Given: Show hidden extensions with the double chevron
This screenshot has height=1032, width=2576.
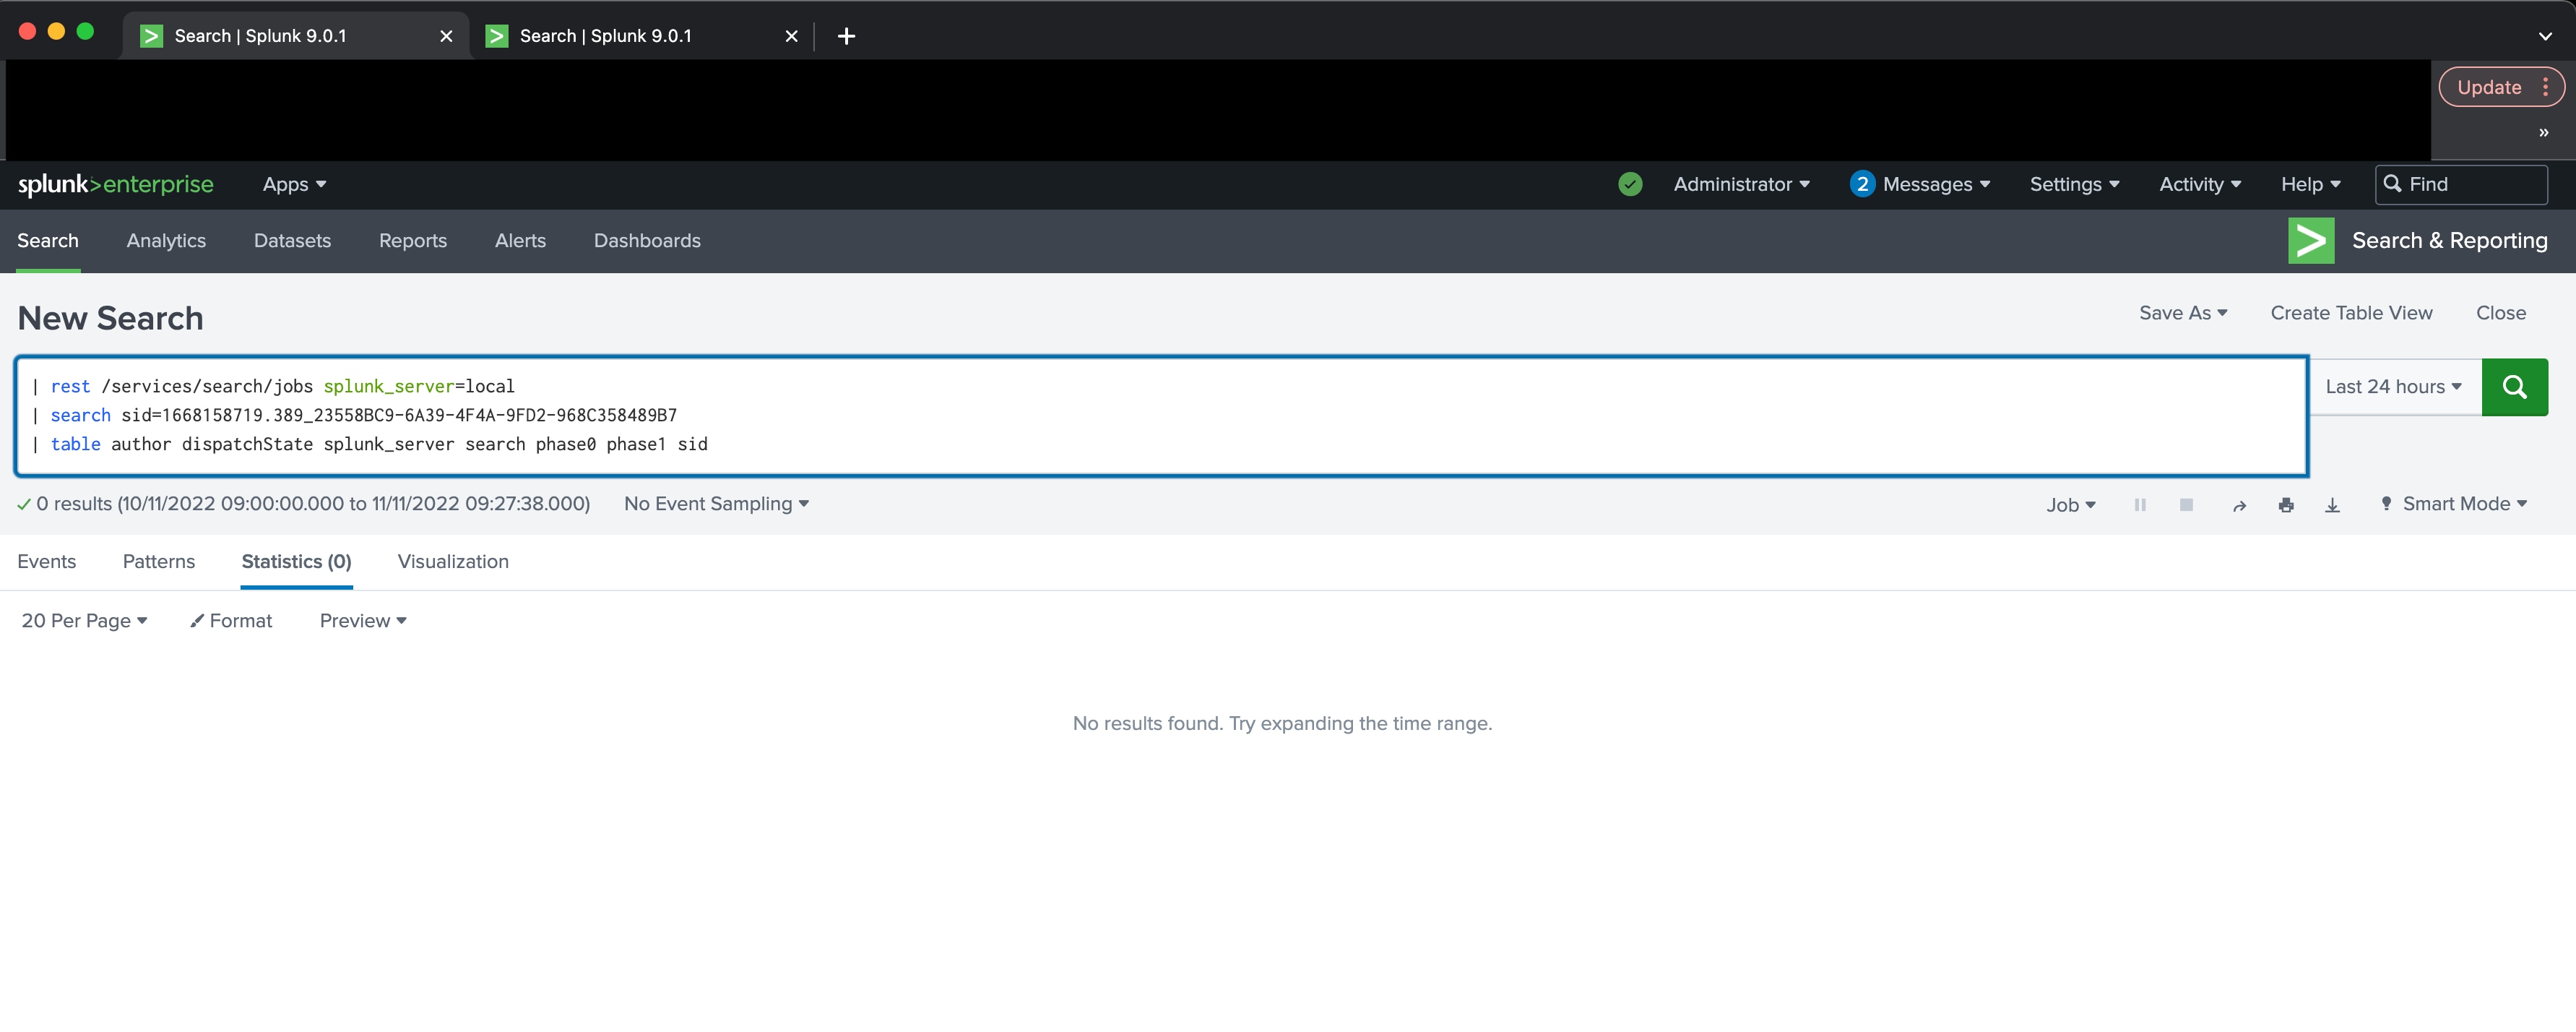Looking at the screenshot, I should point(2543,133).
